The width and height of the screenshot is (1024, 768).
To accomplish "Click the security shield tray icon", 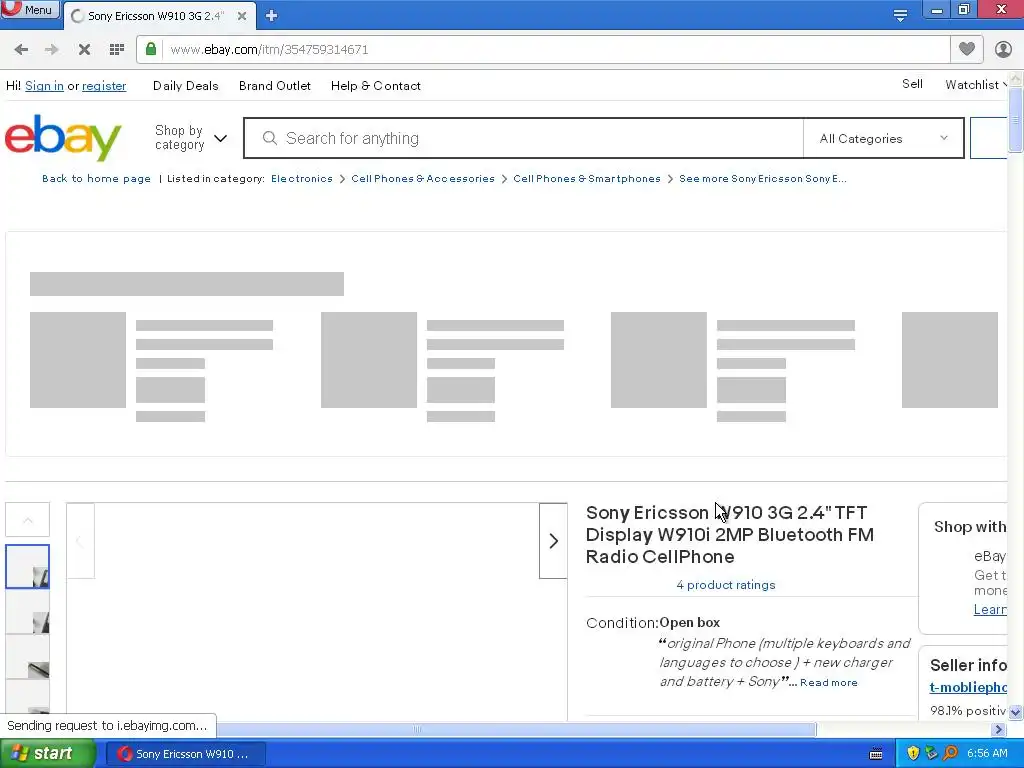I will click(913, 754).
